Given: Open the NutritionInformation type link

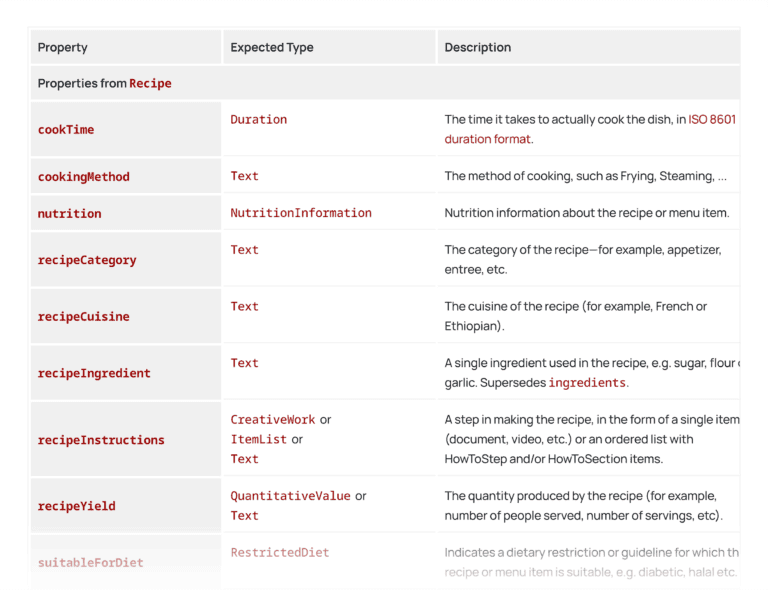Looking at the screenshot, I should coord(301,213).
